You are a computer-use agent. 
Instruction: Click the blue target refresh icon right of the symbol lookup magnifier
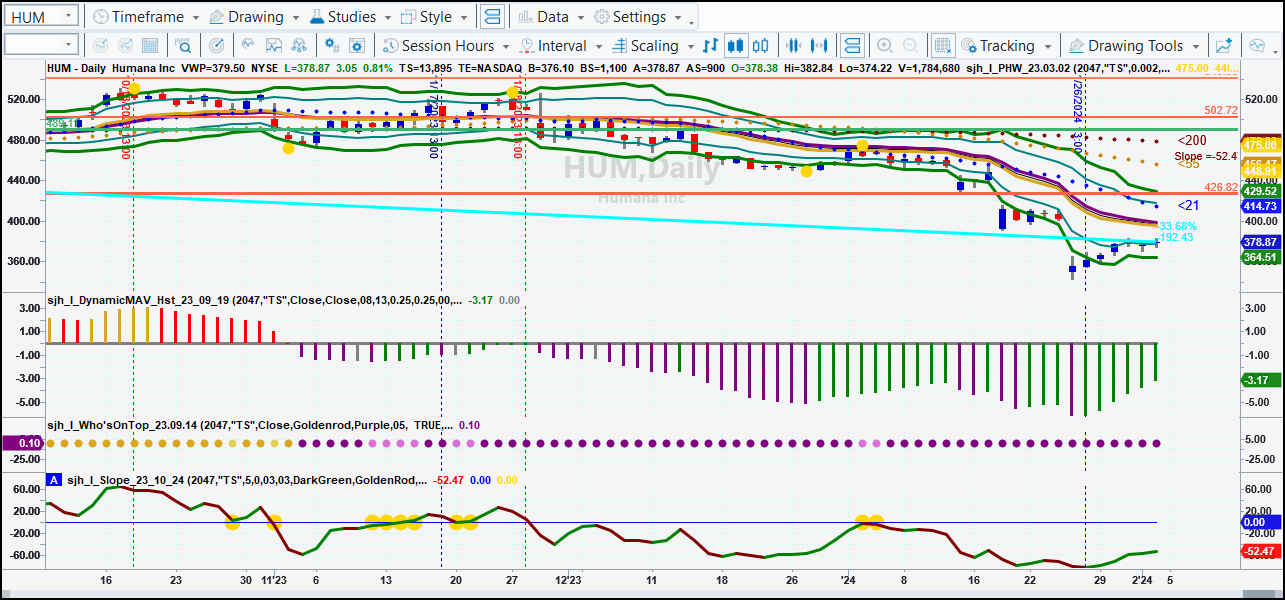pyautogui.click(x=217, y=45)
